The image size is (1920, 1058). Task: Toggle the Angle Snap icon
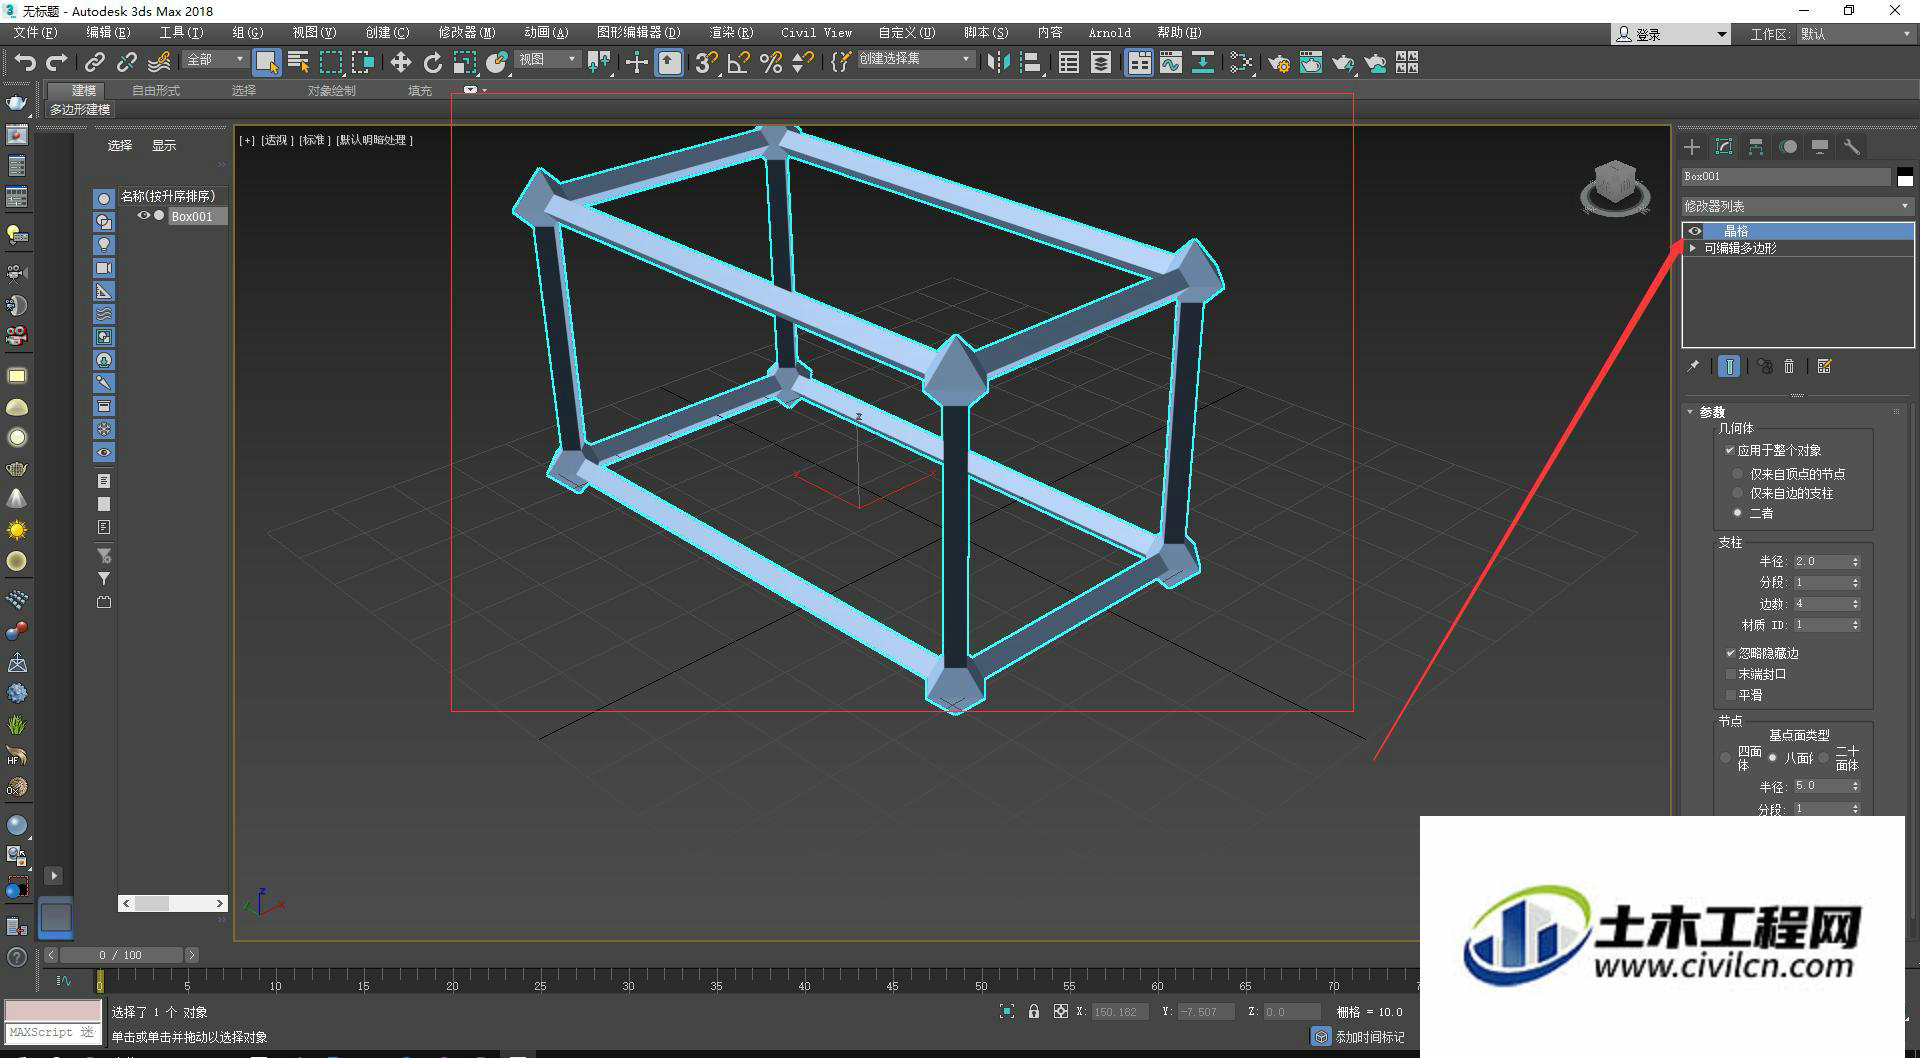[739, 63]
